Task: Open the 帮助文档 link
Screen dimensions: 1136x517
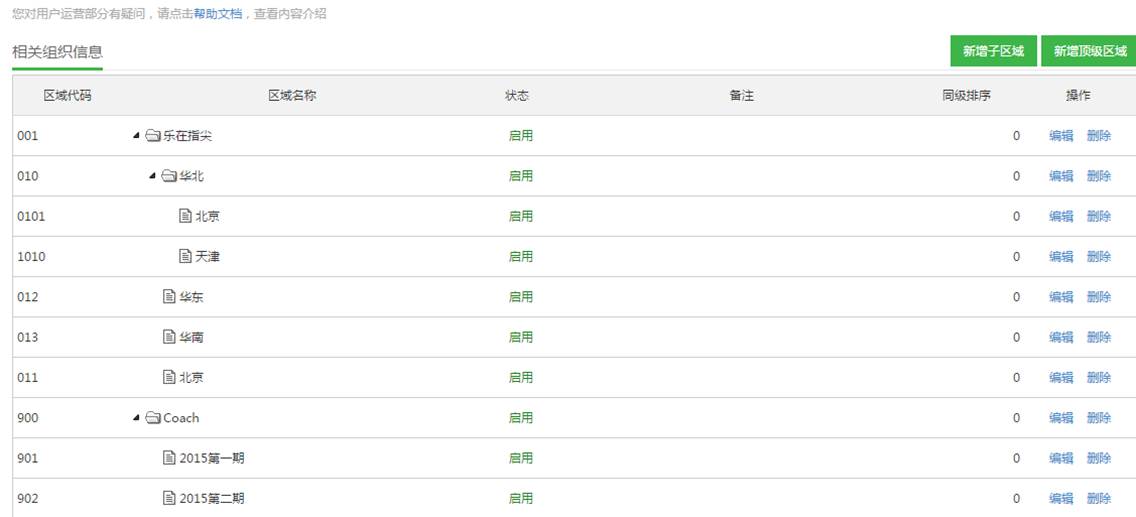Action: click(218, 14)
